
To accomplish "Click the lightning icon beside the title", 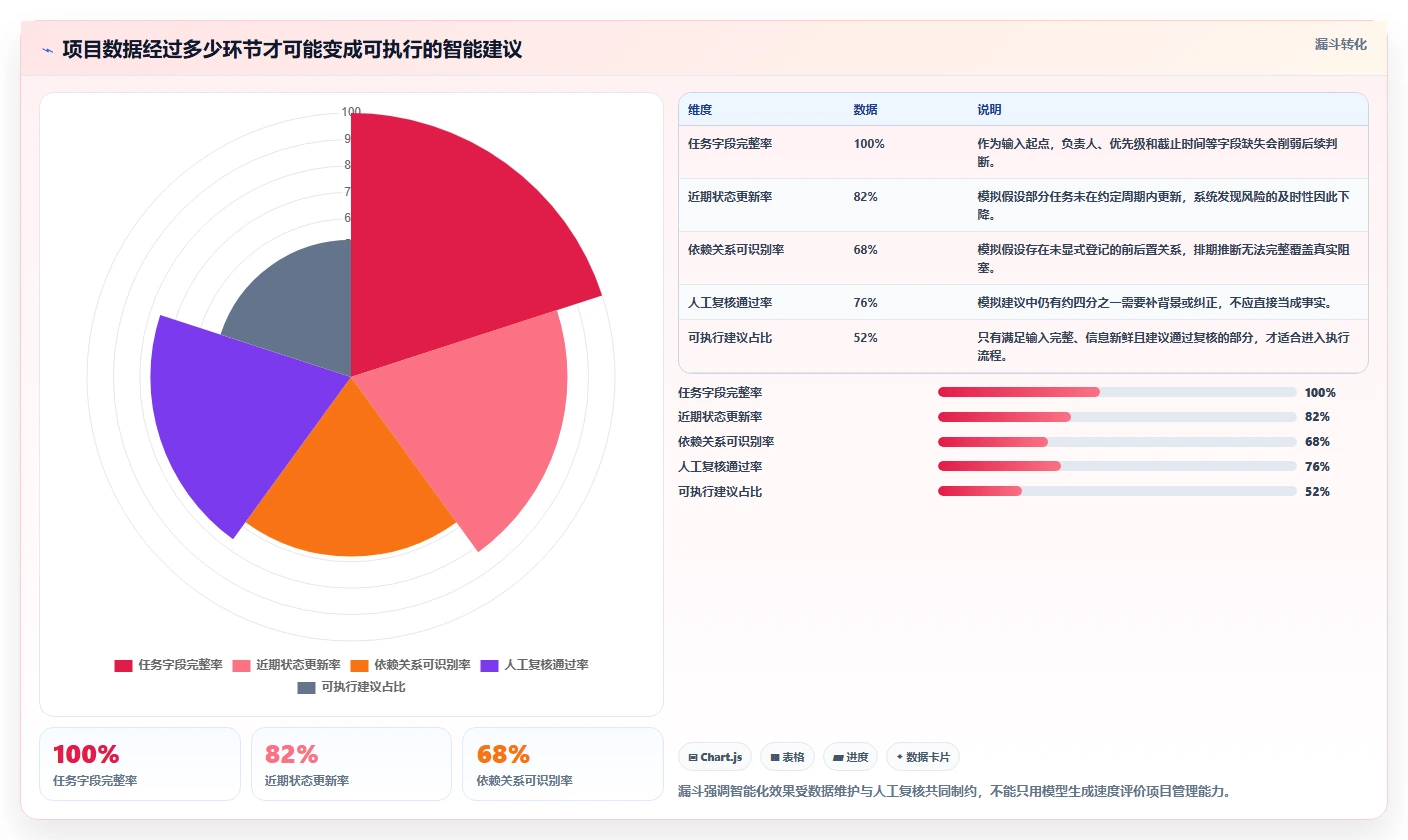I will (x=47, y=50).
